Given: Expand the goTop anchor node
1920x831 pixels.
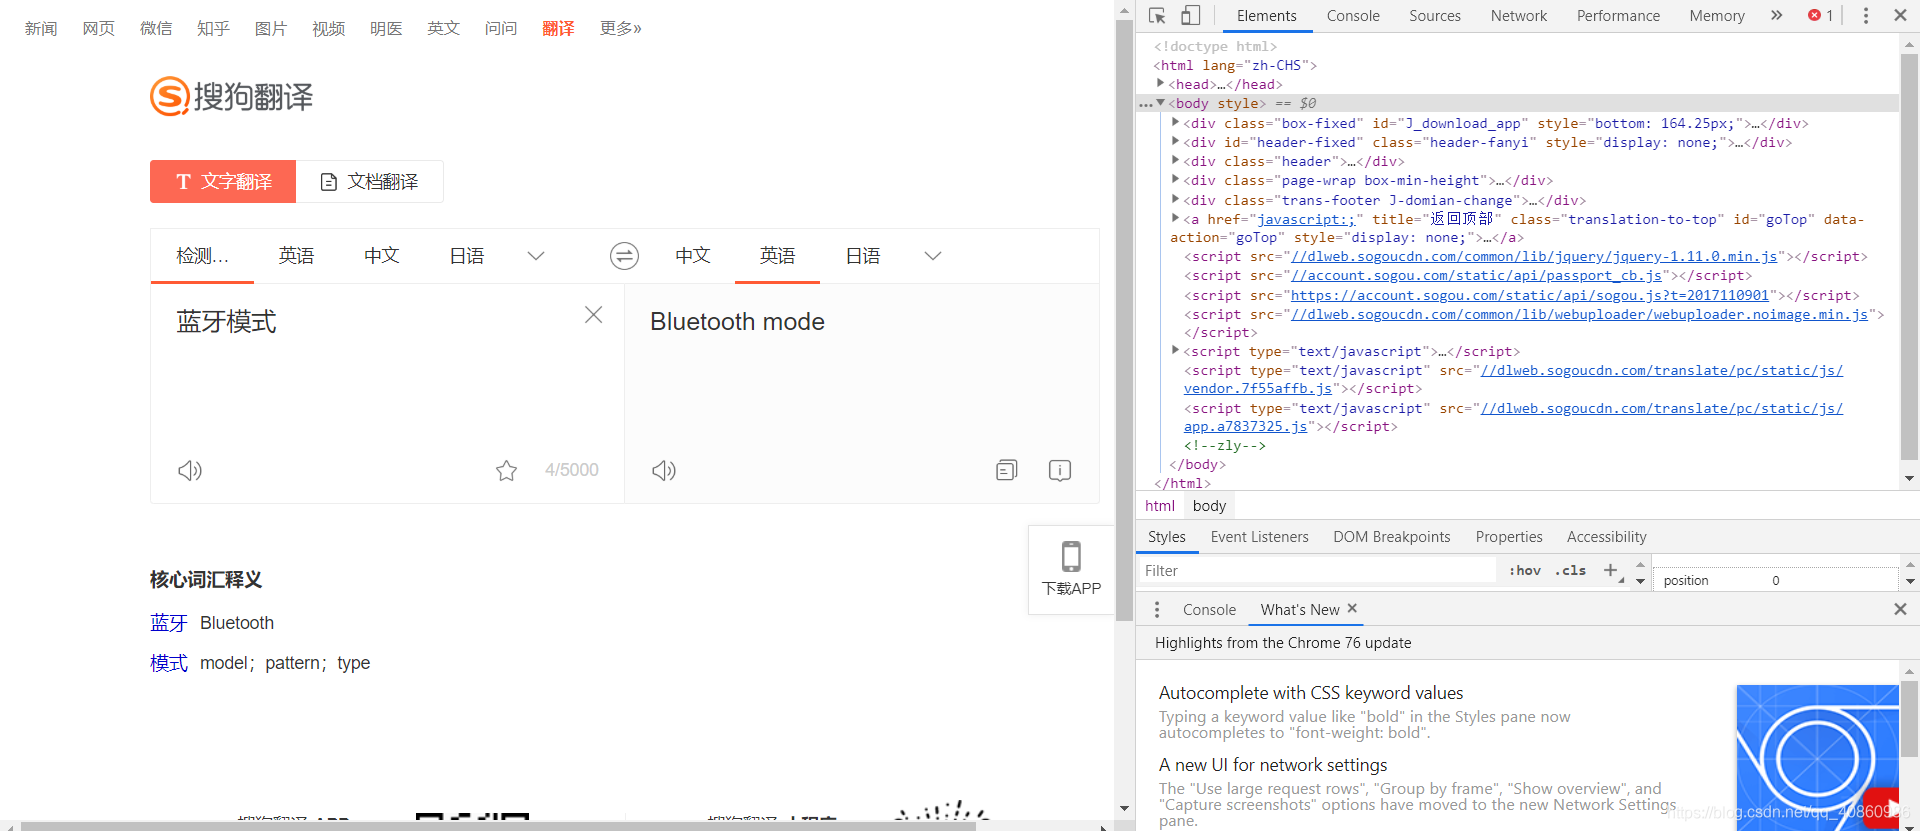Looking at the screenshot, I should [1175, 219].
